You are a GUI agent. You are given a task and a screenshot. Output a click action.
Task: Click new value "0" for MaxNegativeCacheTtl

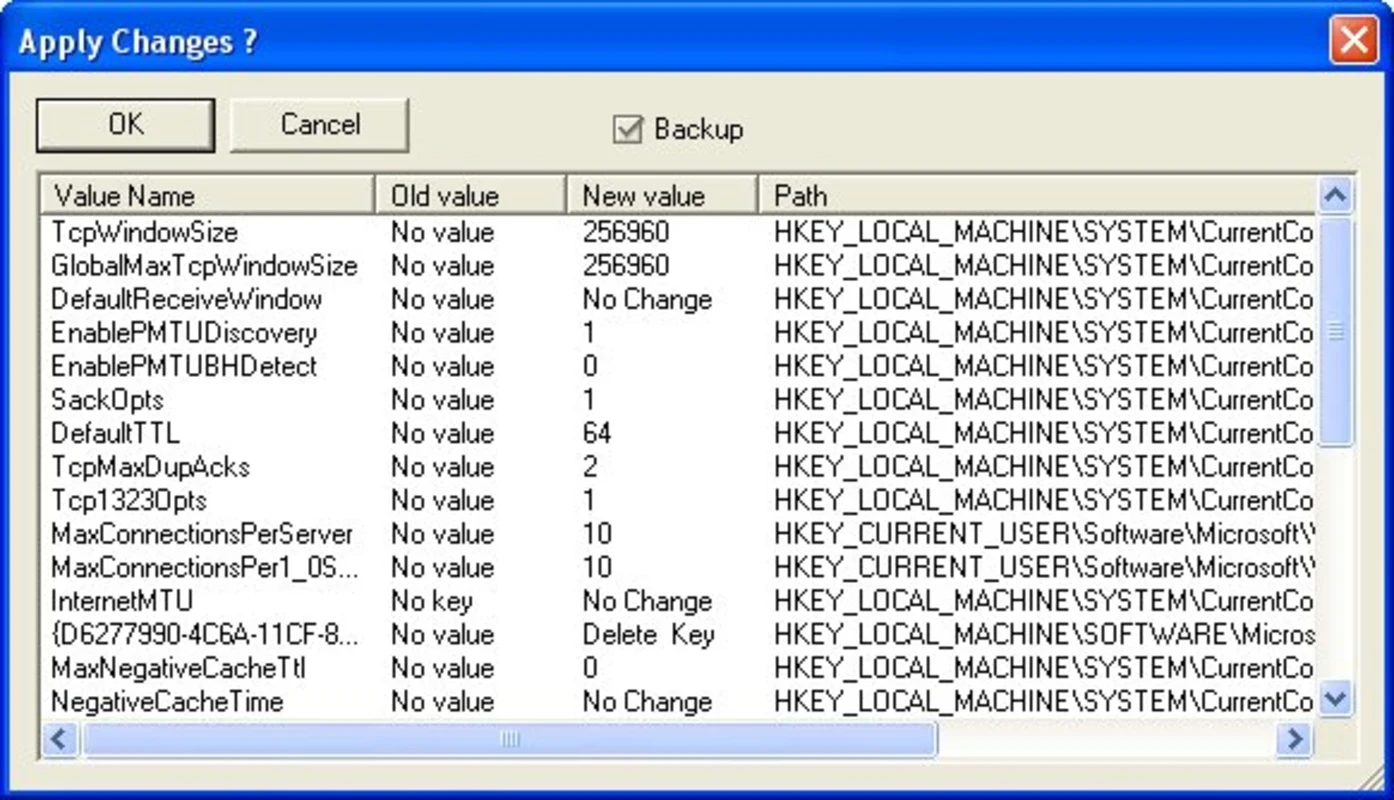click(590, 668)
